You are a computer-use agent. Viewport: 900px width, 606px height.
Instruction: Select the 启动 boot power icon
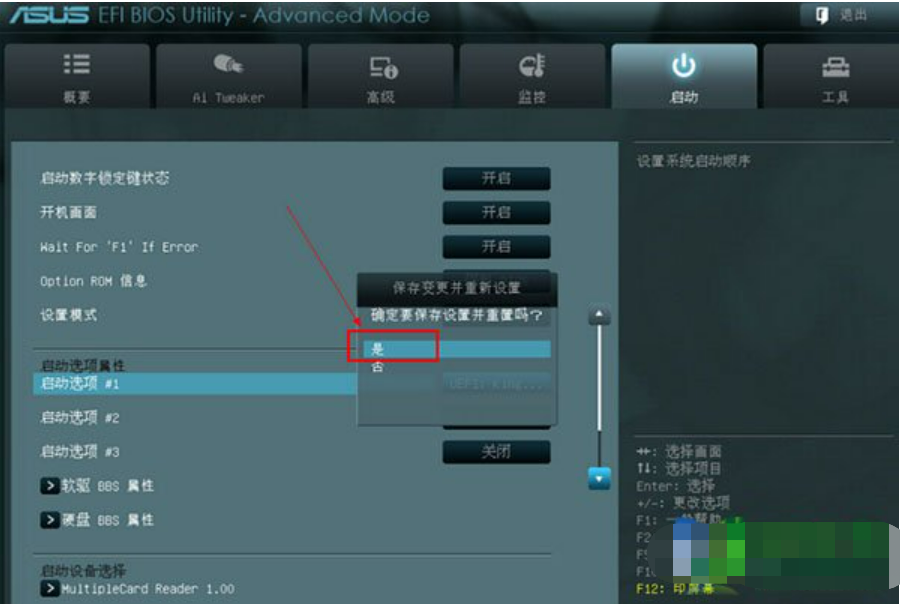point(684,65)
